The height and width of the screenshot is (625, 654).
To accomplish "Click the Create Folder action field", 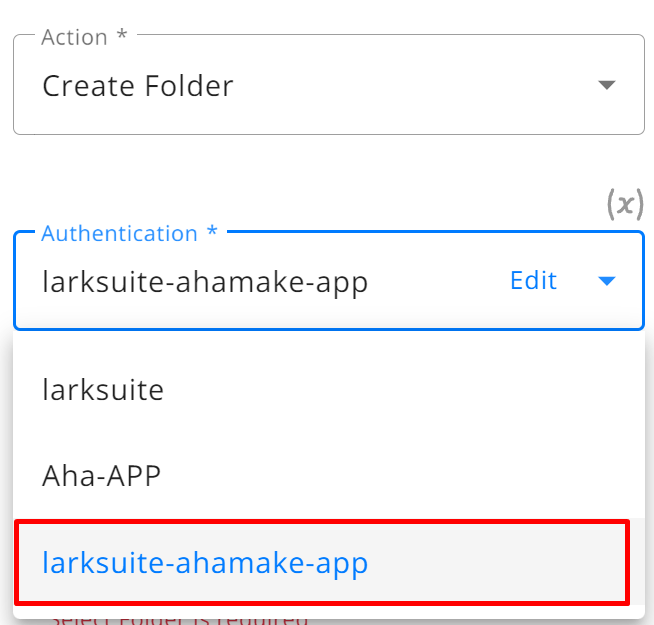I will pos(329,85).
